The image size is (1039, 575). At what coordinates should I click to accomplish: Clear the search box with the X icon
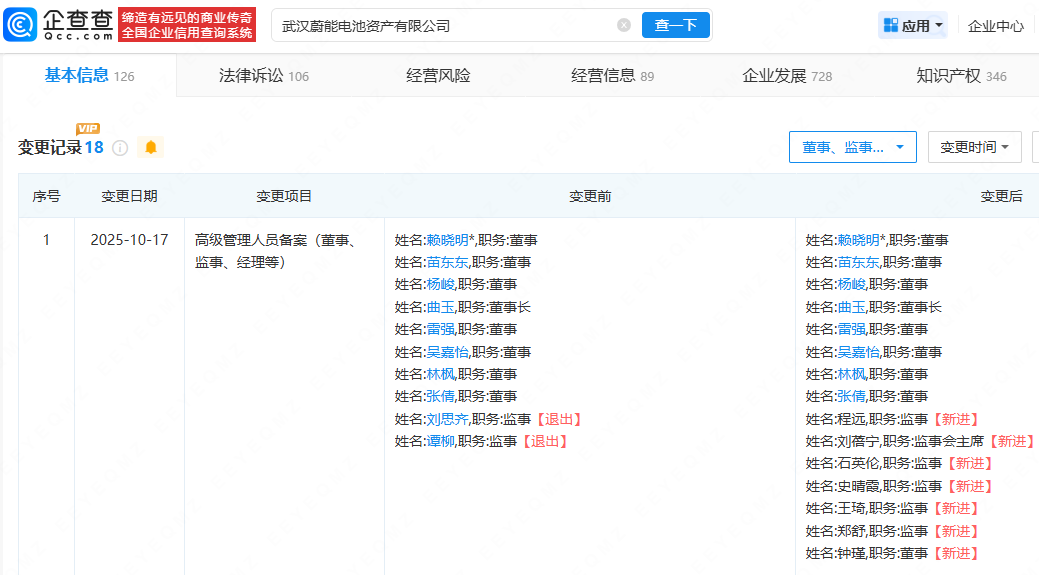coord(624,25)
